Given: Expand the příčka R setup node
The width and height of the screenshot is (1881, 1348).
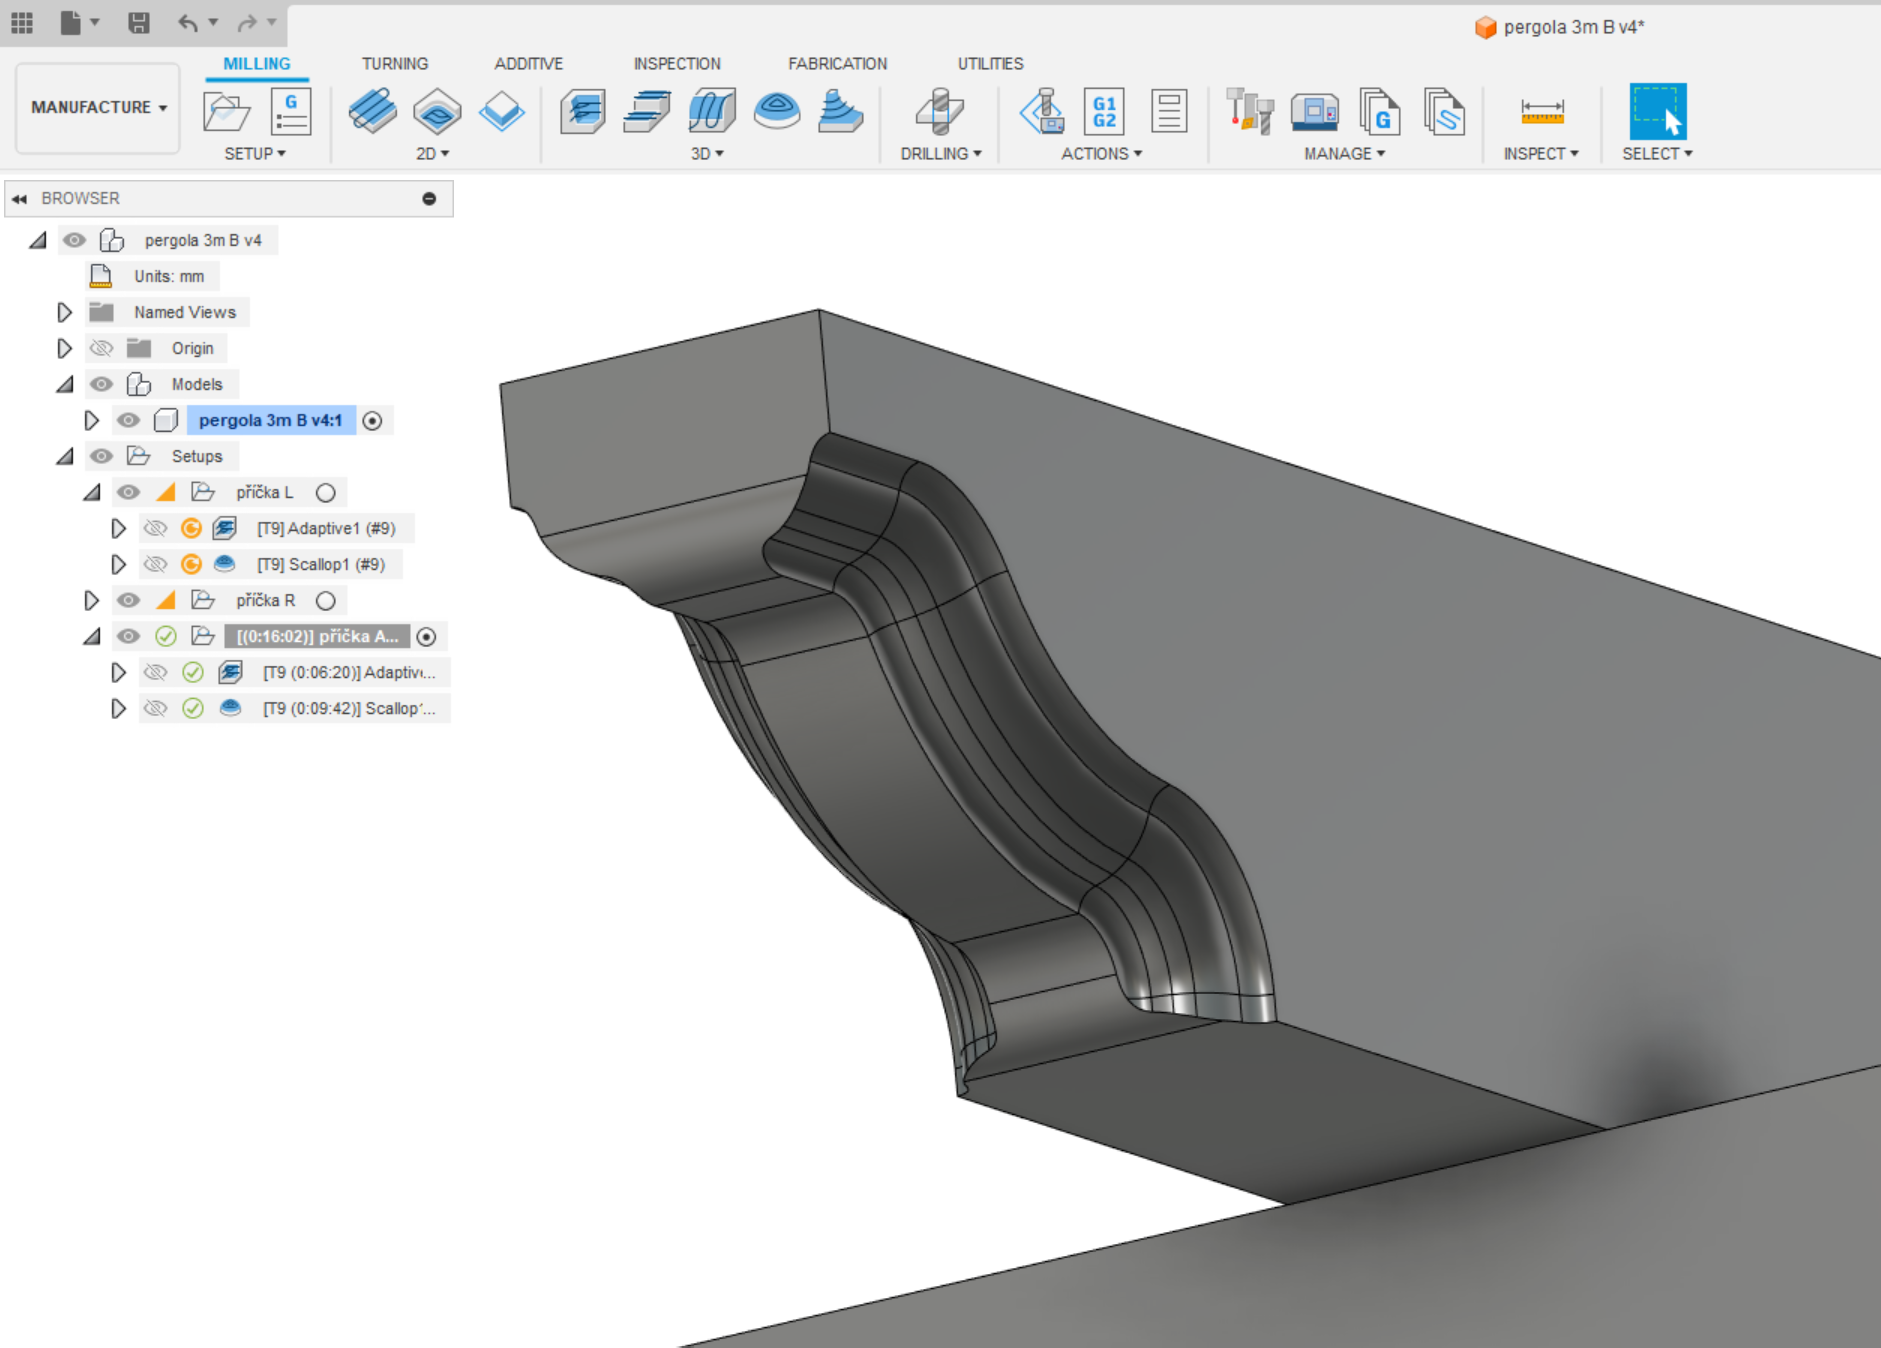Looking at the screenshot, I should tap(91, 600).
